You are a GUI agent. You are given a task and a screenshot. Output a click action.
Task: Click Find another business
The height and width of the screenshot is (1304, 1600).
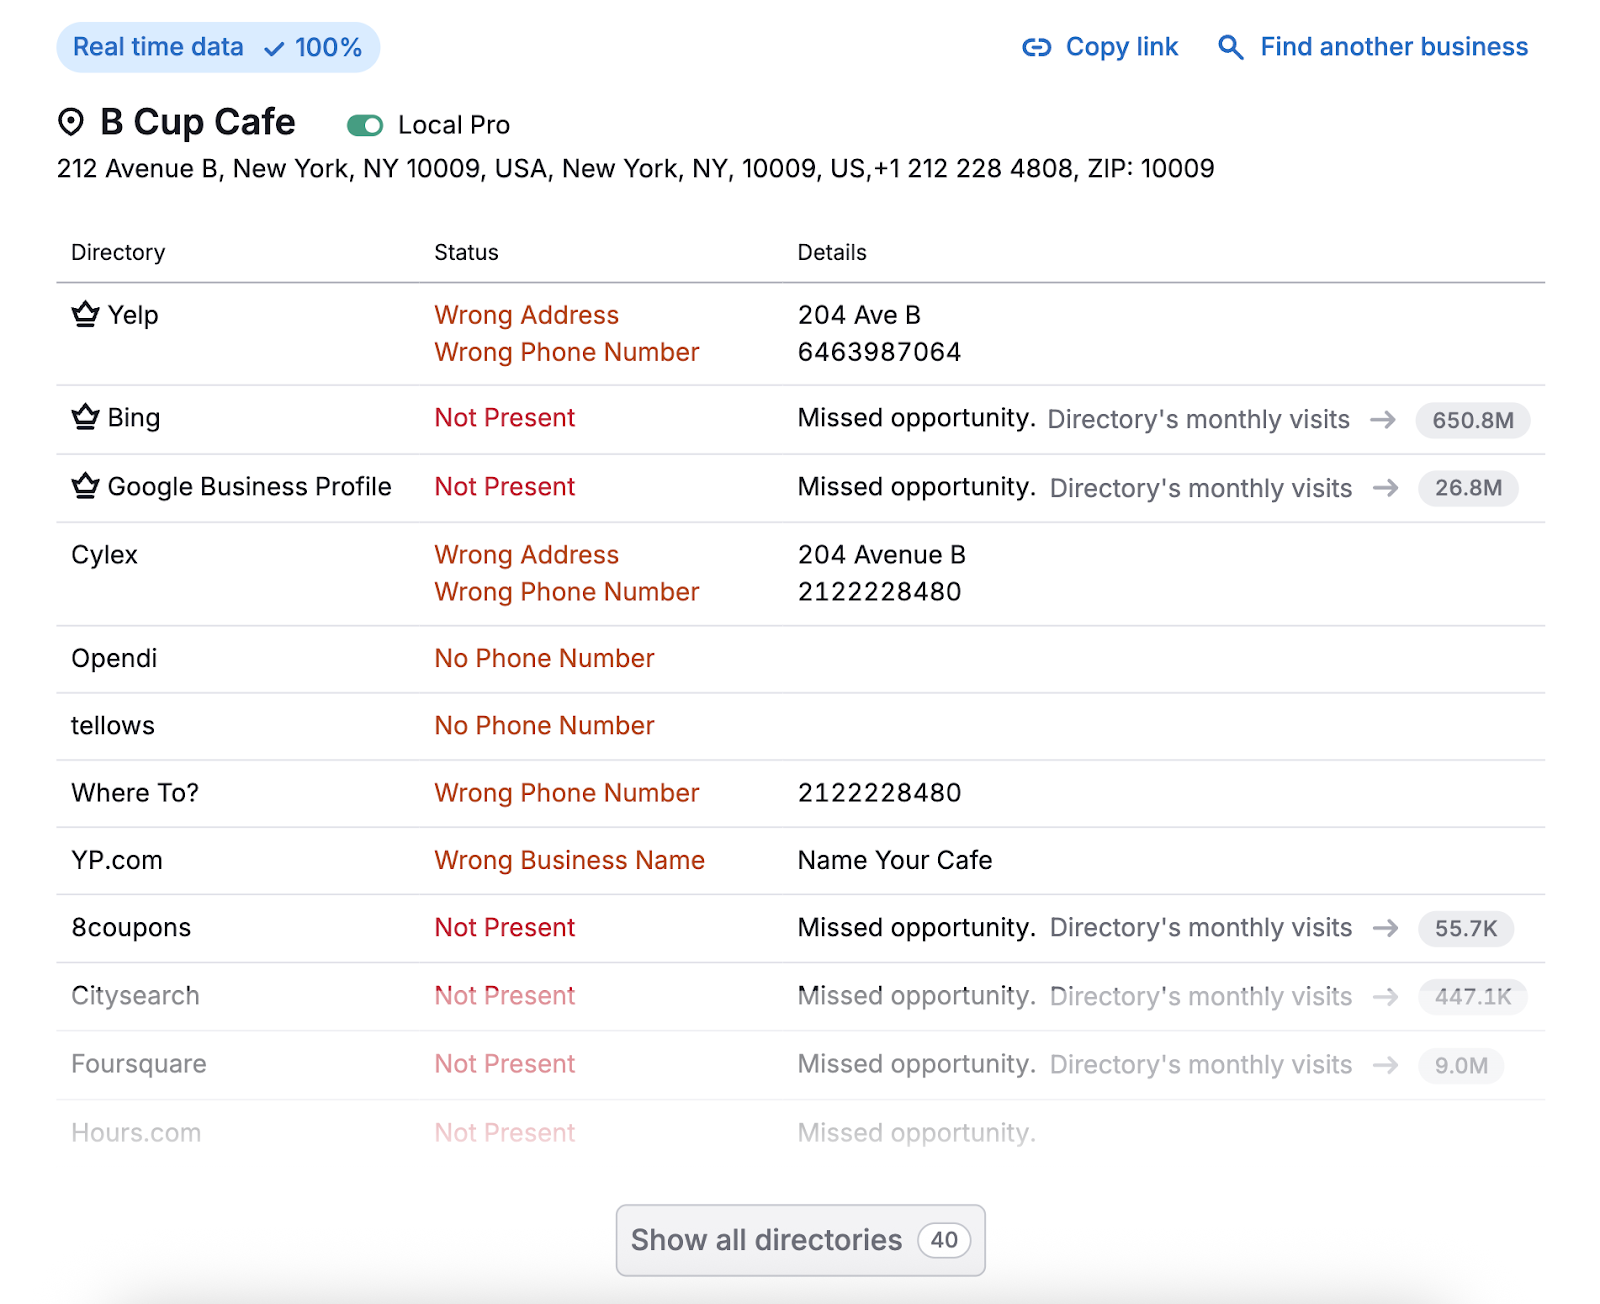pos(1394,47)
